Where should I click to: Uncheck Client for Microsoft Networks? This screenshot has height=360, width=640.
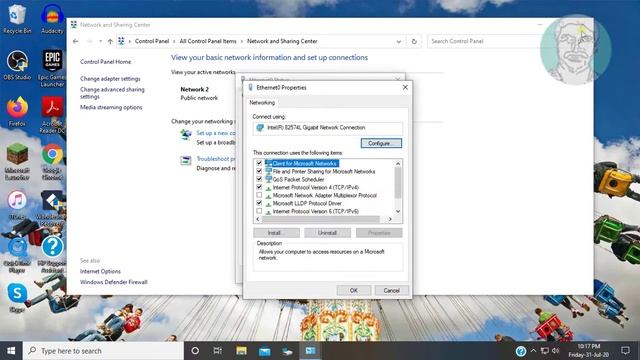259,163
